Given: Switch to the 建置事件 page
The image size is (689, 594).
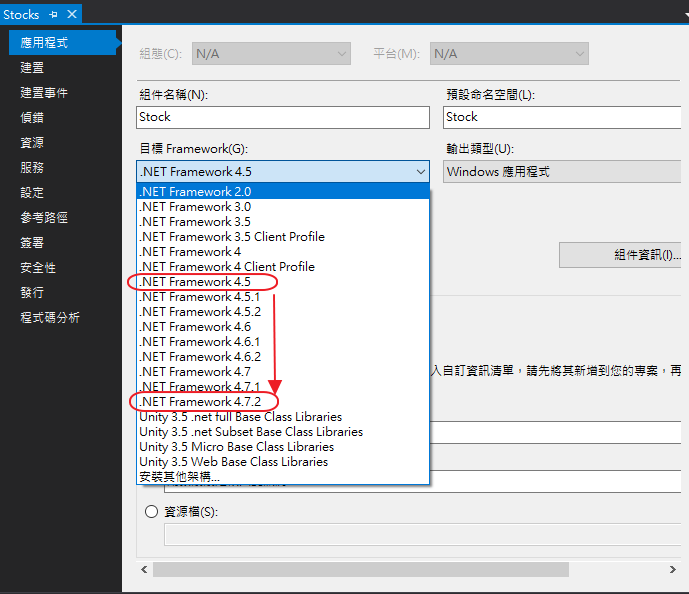Looking at the screenshot, I should 44,93.
